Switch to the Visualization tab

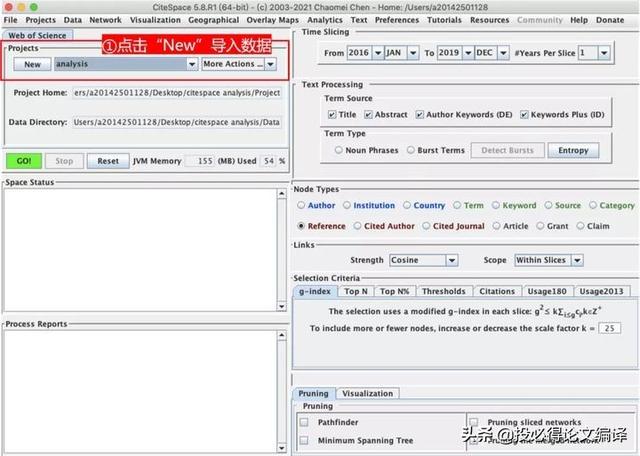[x=367, y=394]
